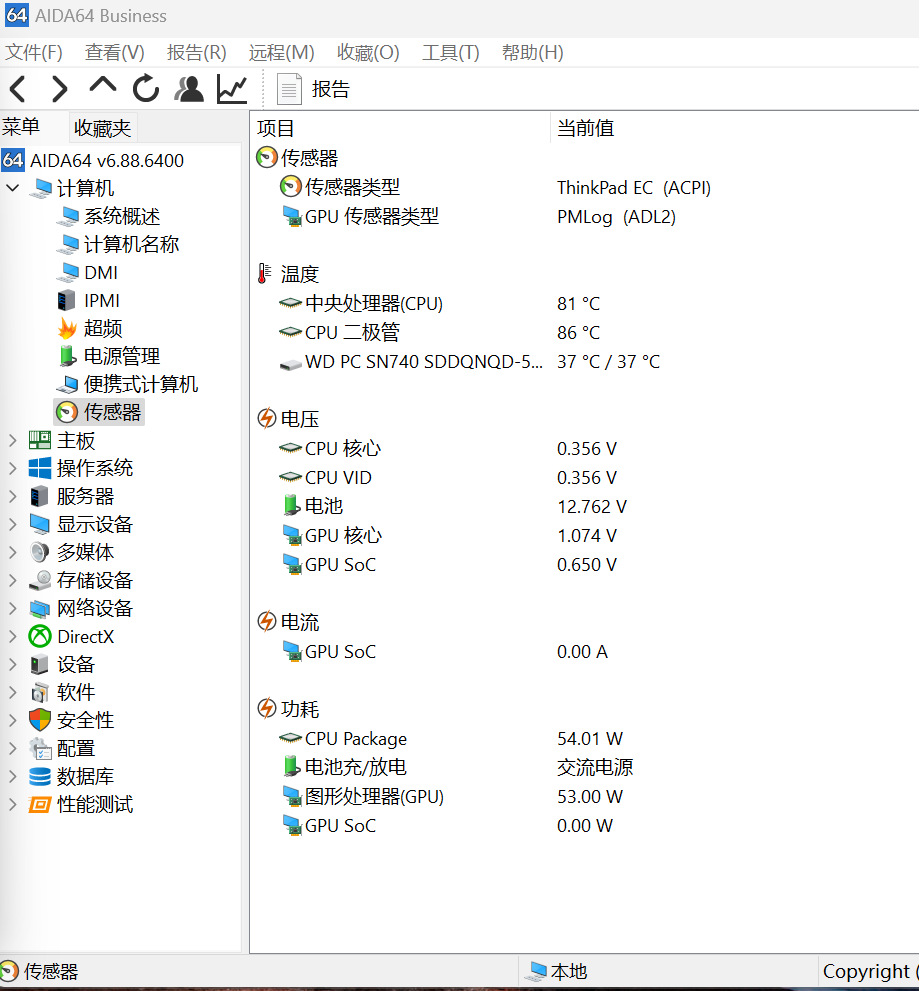Screen dimensions: 919x991
Task: Select the 配置 tree item
Action: [x=75, y=748]
